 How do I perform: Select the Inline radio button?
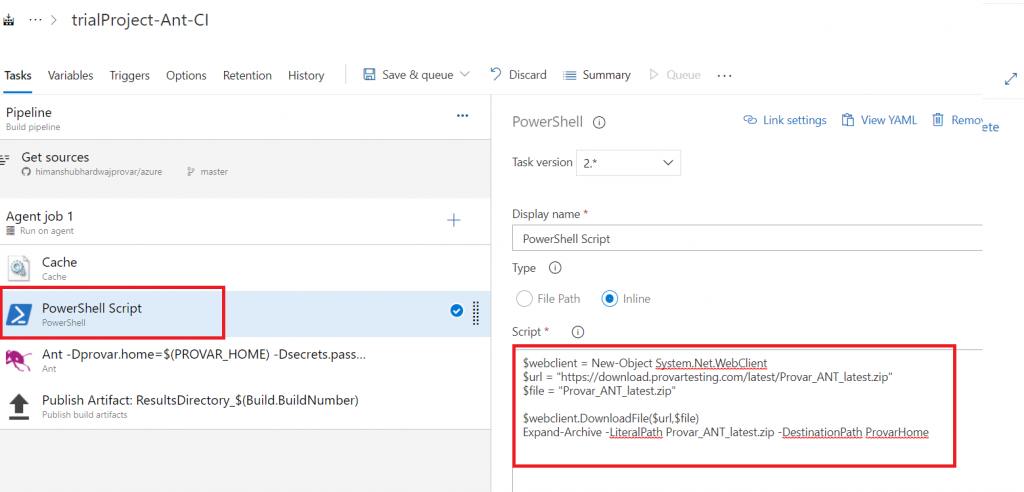point(609,298)
